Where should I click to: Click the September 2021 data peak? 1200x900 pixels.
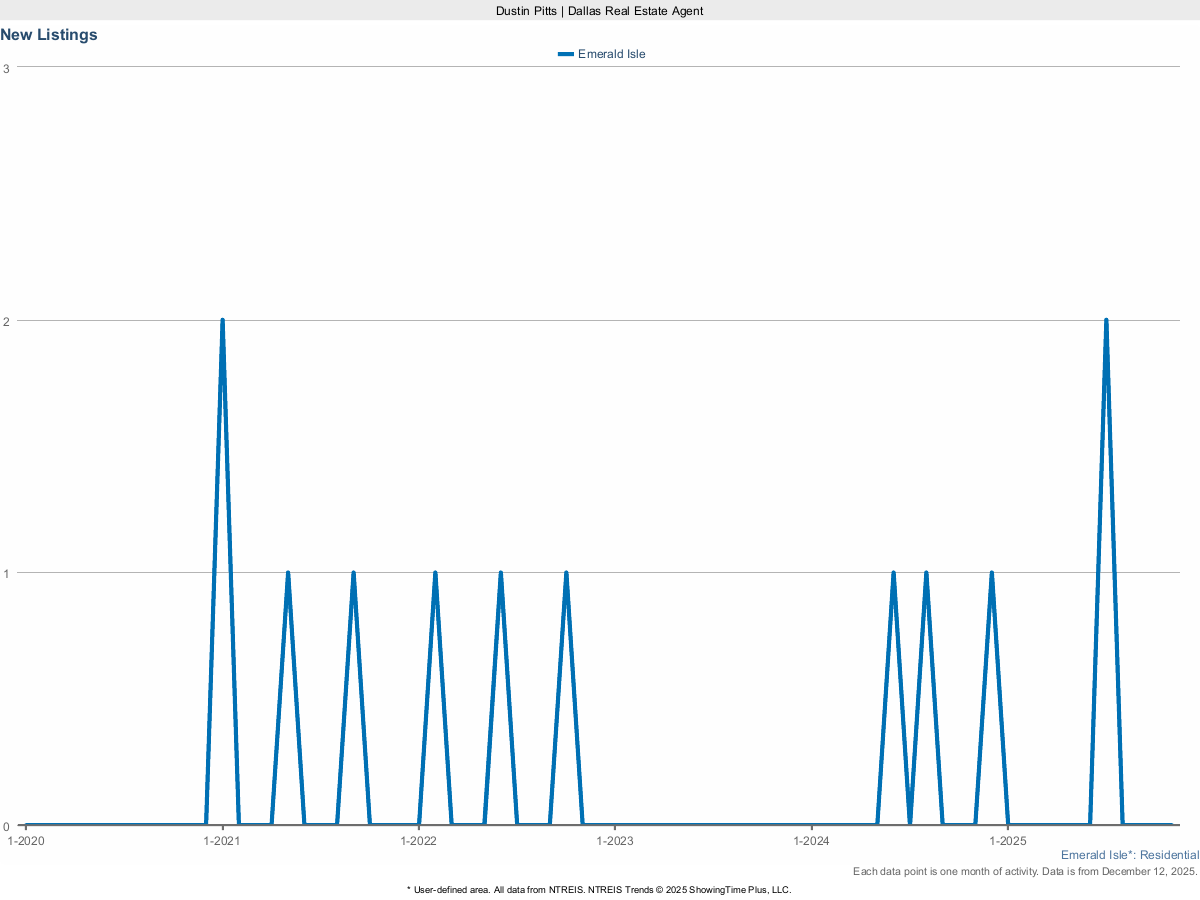coord(353,573)
